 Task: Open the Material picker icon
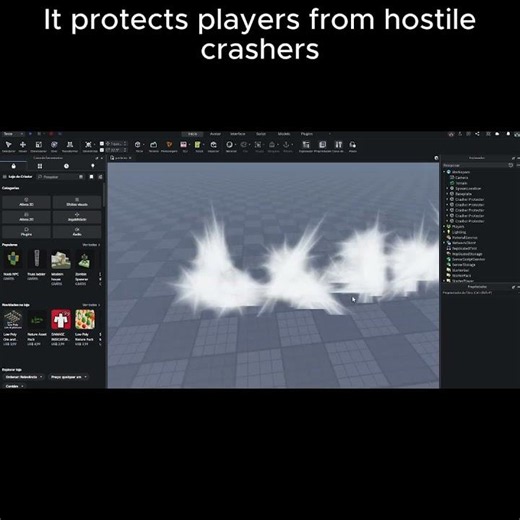click(x=229, y=145)
